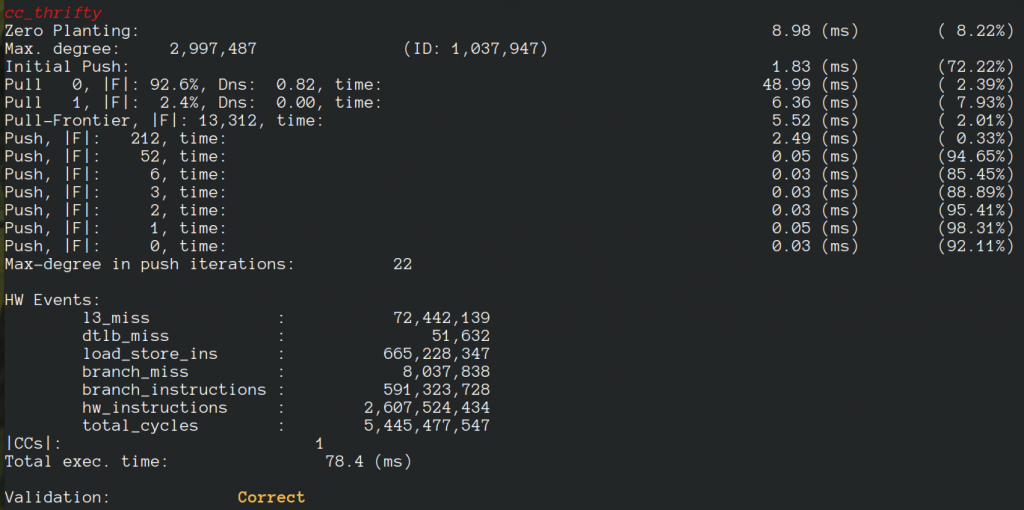This screenshot has height=510, width=1024.
Task: Click the red cc_thrifty title text
Action: click(53, 13)
